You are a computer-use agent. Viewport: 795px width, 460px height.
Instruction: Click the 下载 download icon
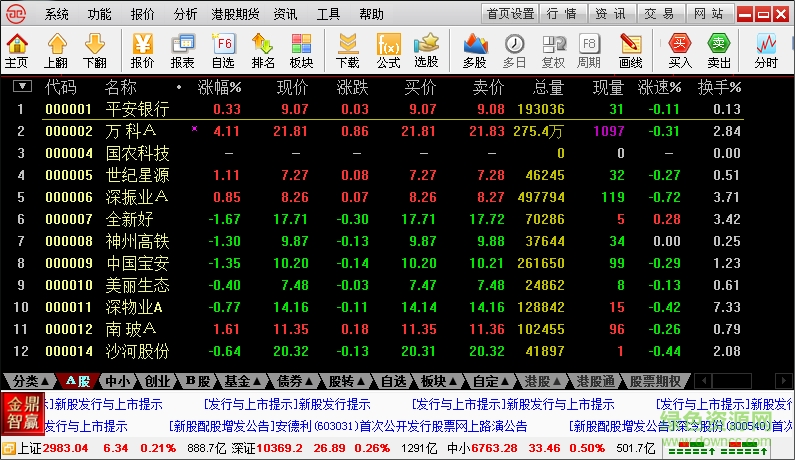(x=348, y=50)
